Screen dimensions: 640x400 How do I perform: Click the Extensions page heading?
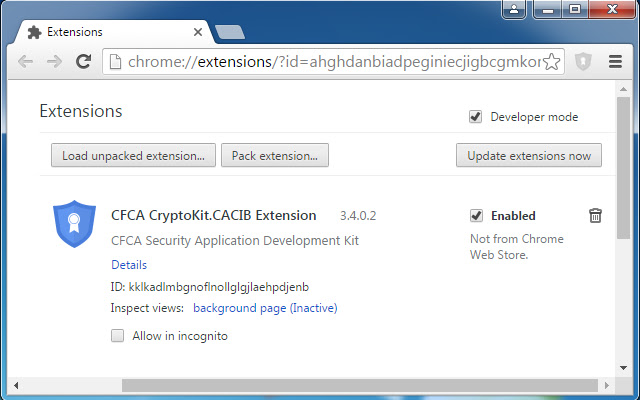[x=81, y=111]
